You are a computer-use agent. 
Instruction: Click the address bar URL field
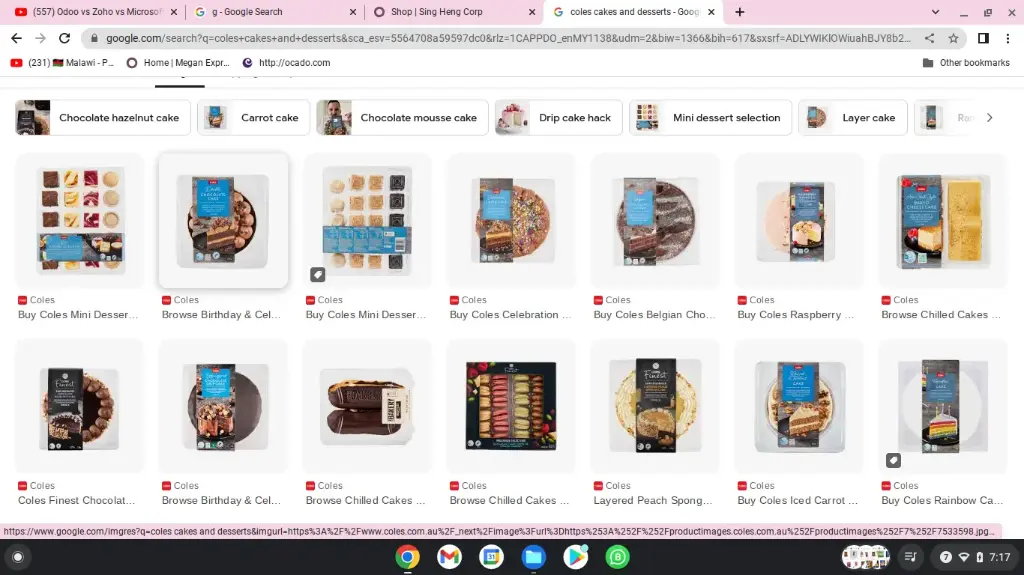(x=507, y=39)
